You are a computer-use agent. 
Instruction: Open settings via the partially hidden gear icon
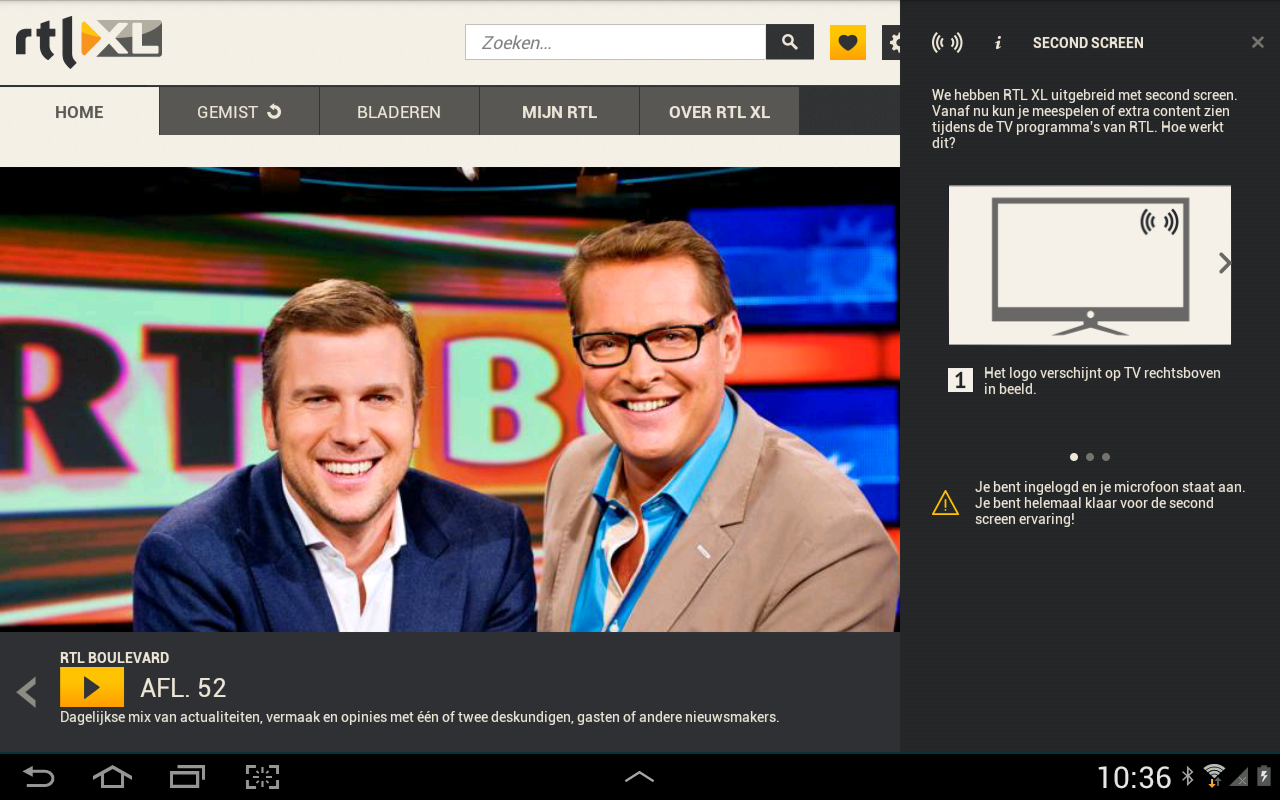click(891, 42)
